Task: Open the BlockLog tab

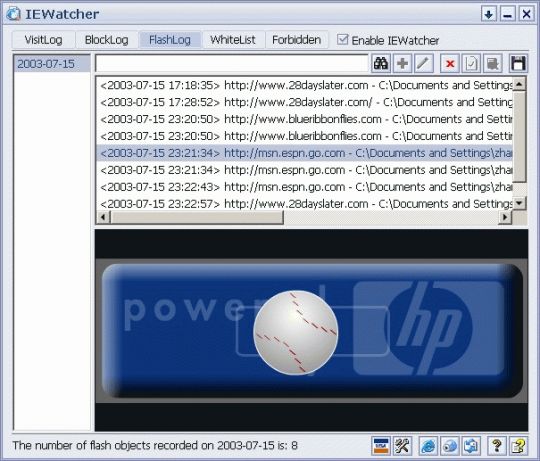Action: click(x=107, y=40)
